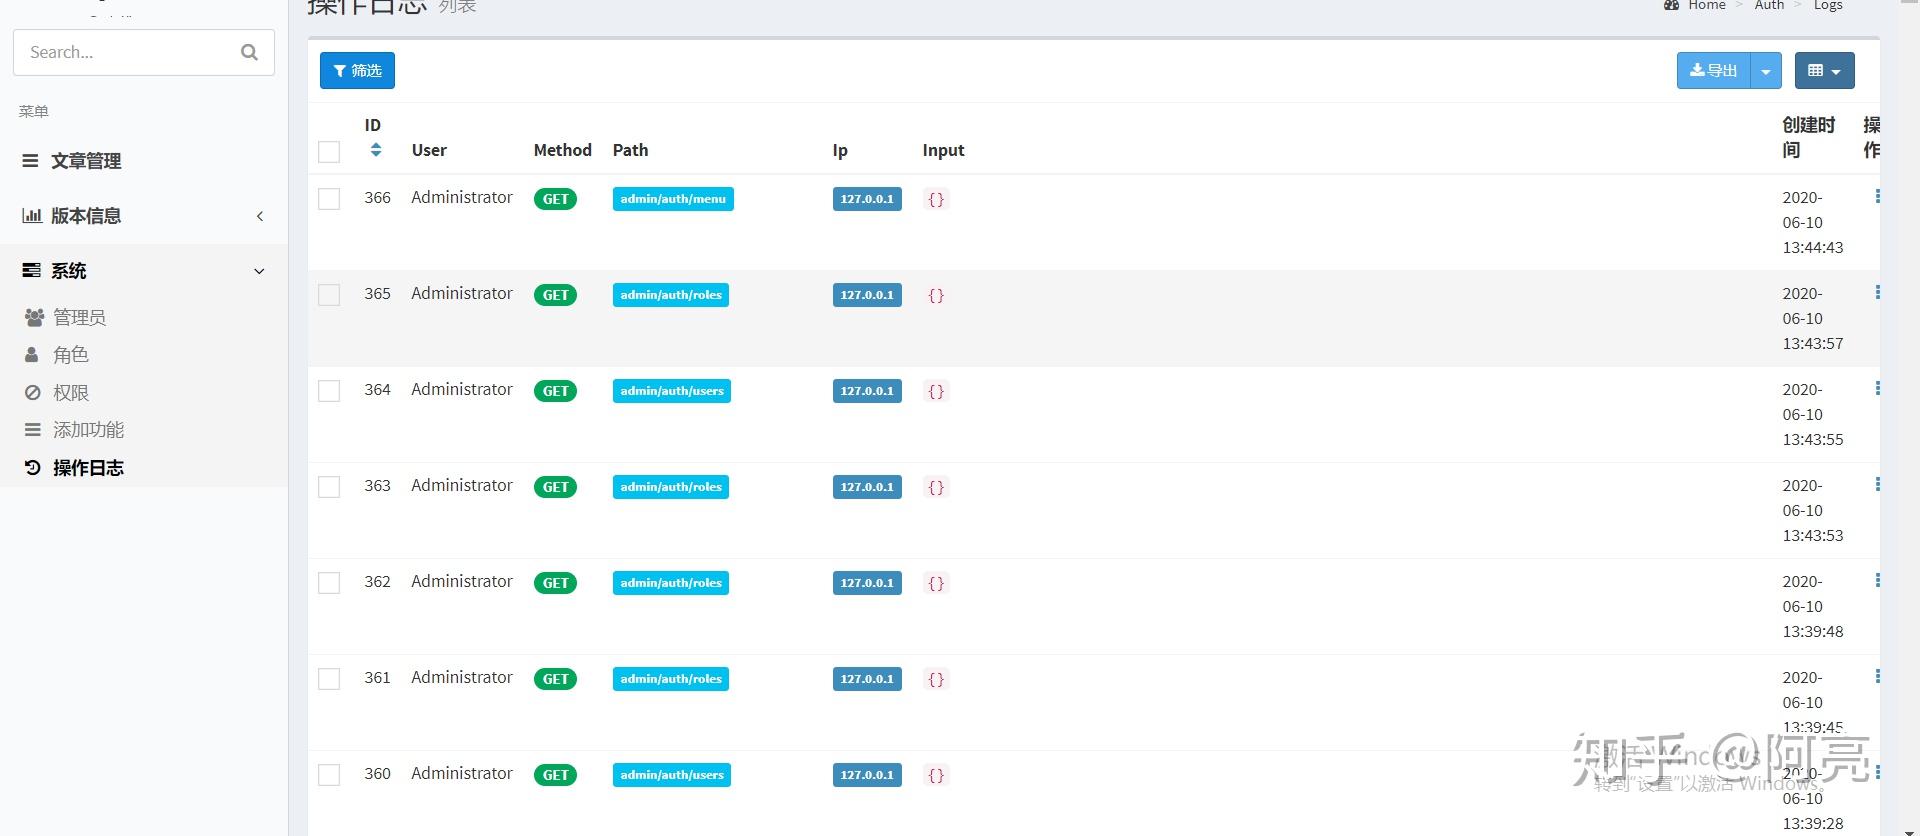The height and width of the screenshot is (836, 1920).
Task: Click the Logs breadcrumb
Action: click(x=1828, y=5)
